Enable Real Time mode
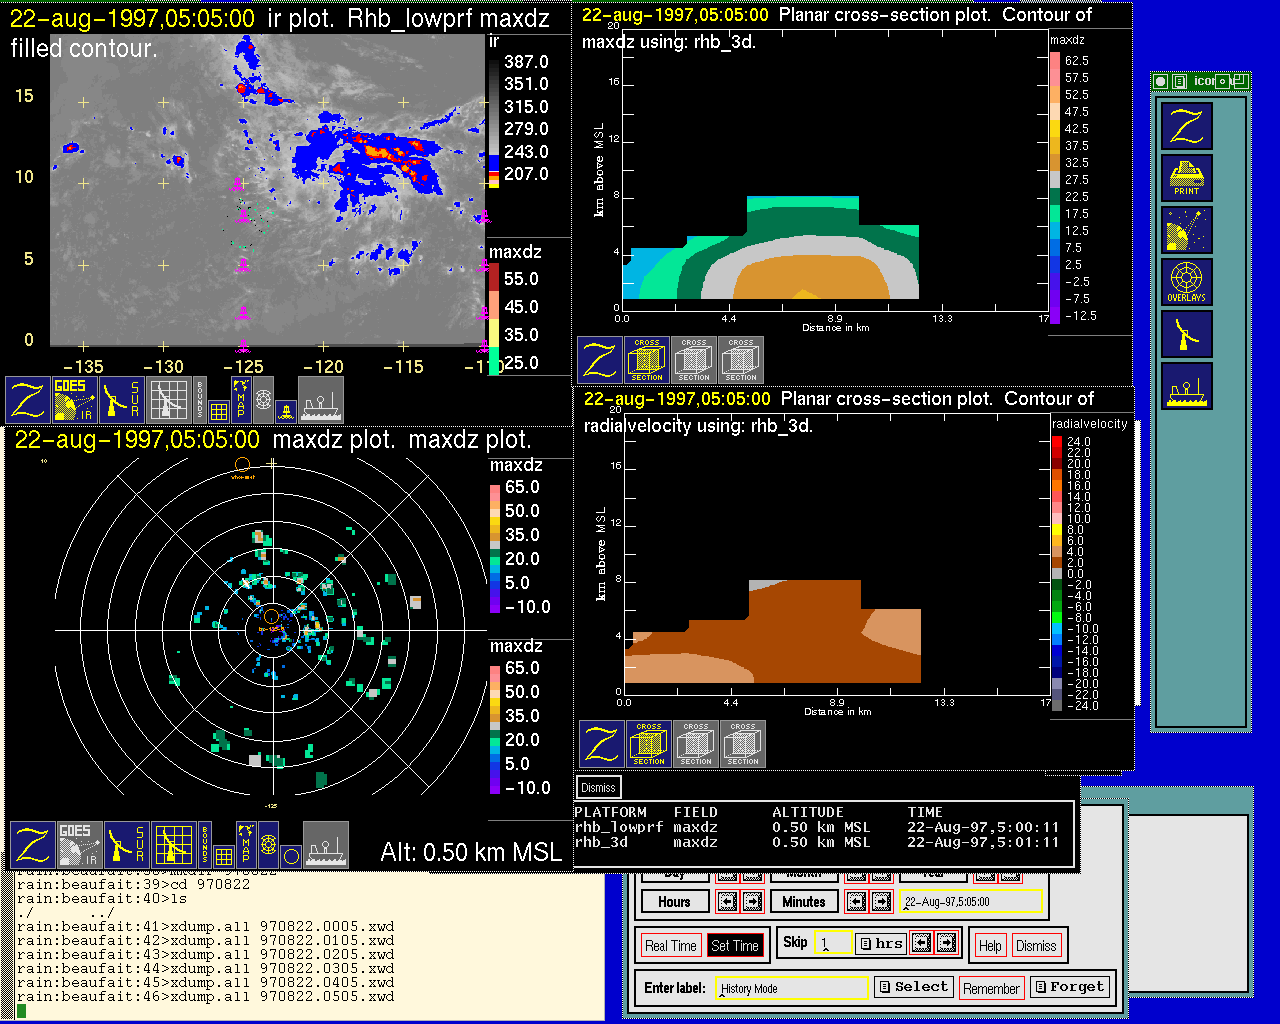The image size is (1280, 1024). tap(670, 946)
